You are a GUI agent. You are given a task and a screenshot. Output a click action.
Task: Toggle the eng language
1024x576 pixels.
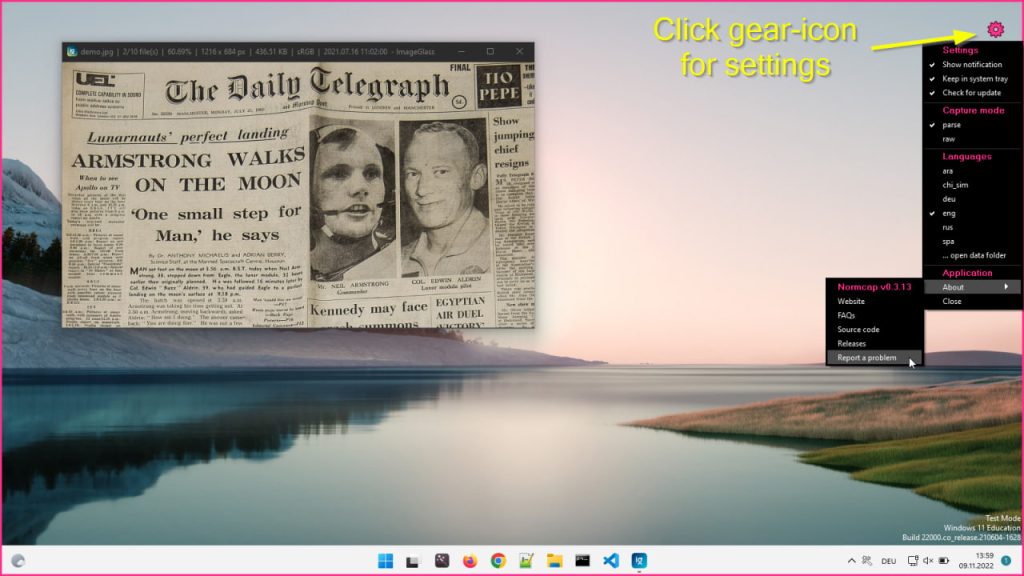[972, 214]
